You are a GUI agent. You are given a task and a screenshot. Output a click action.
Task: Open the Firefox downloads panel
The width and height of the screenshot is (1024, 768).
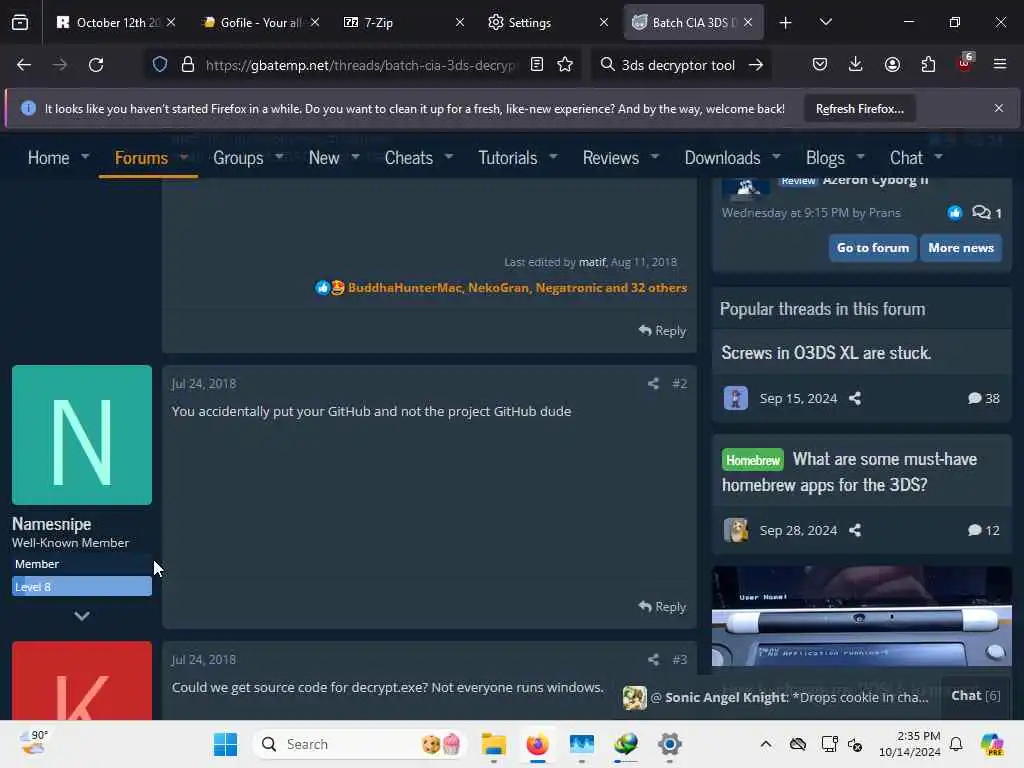tap(856, 65)
